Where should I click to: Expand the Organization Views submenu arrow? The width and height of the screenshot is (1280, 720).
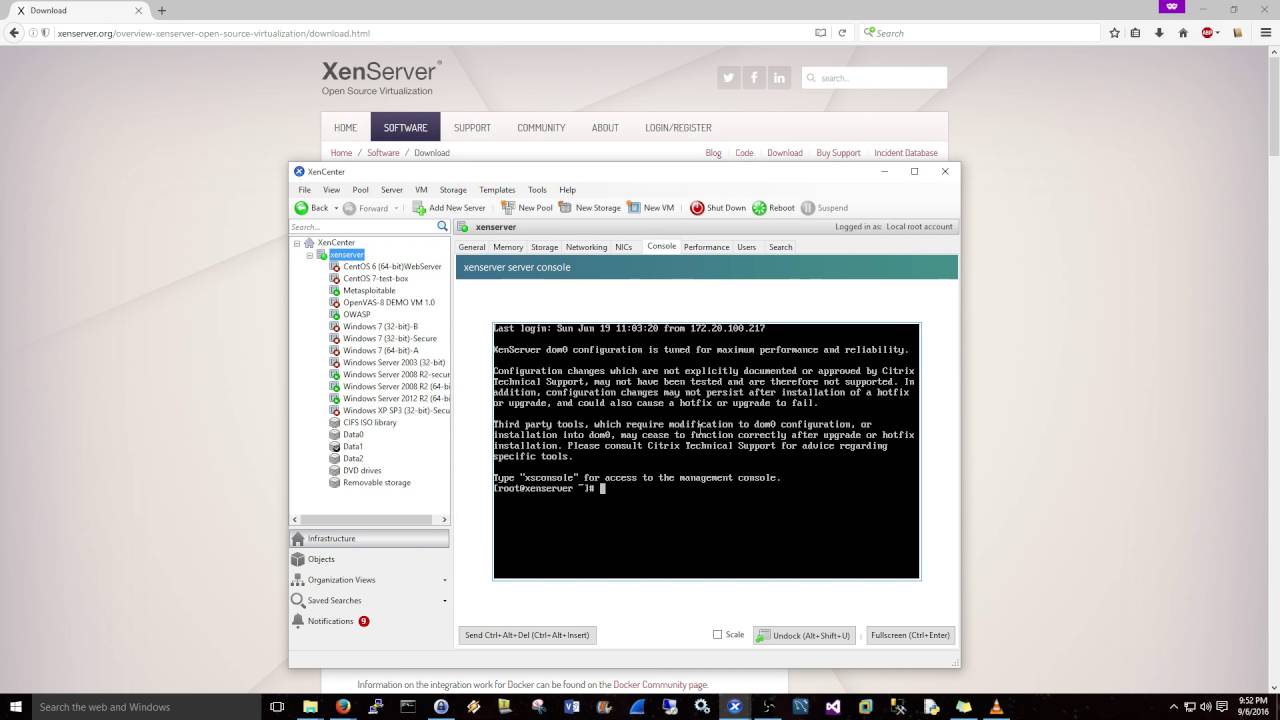pos(445,580)
